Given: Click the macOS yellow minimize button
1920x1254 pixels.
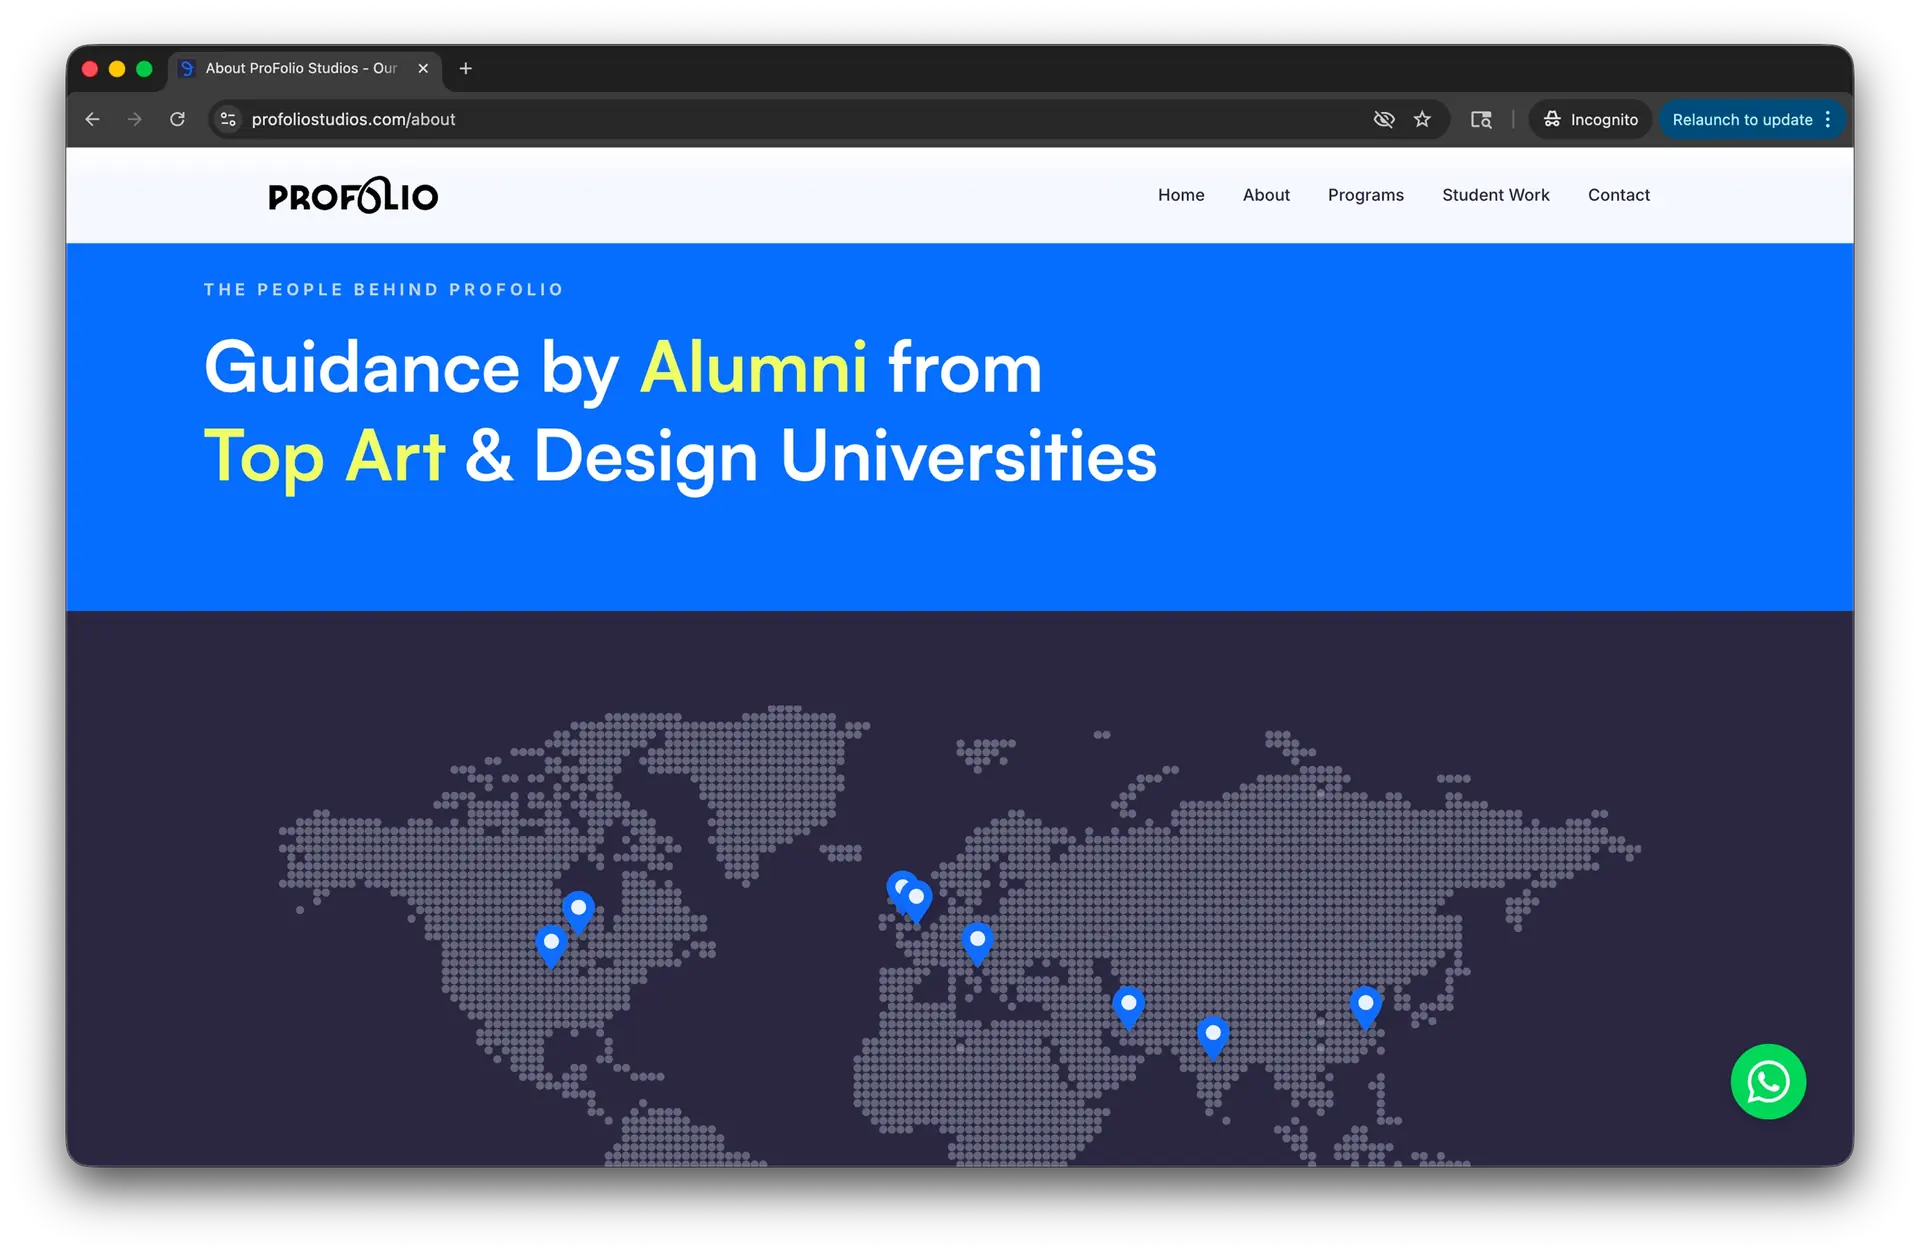Looking at the screenshot, I should 117,68.
